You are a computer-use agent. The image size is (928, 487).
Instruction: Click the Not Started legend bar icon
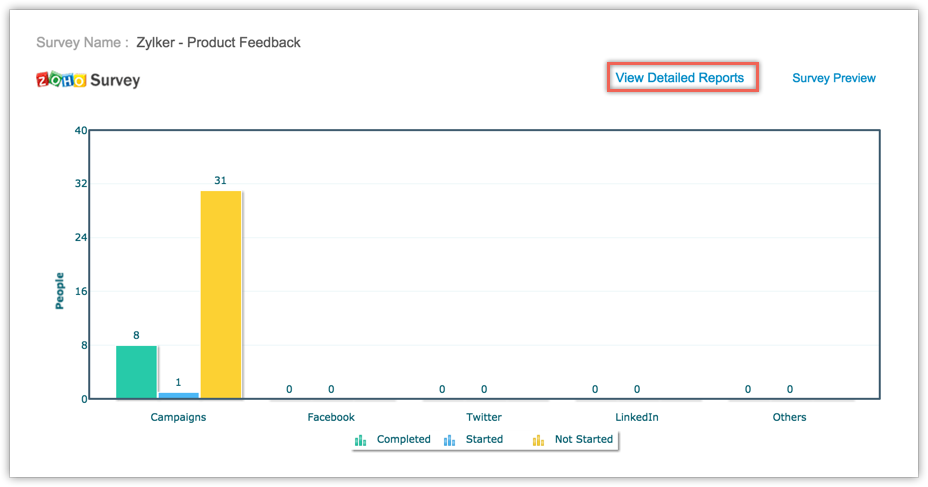(538, 440)
